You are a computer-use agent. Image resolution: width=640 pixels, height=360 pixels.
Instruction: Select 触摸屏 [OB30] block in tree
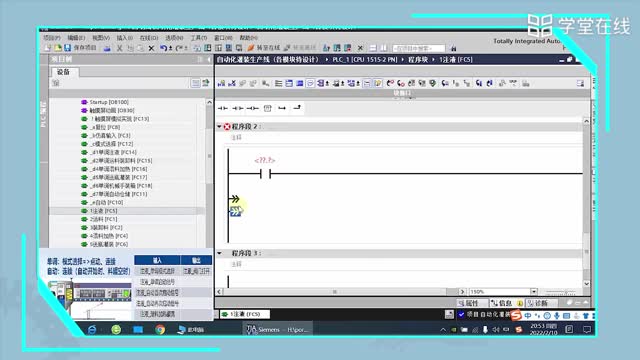[x=108, y=110]
